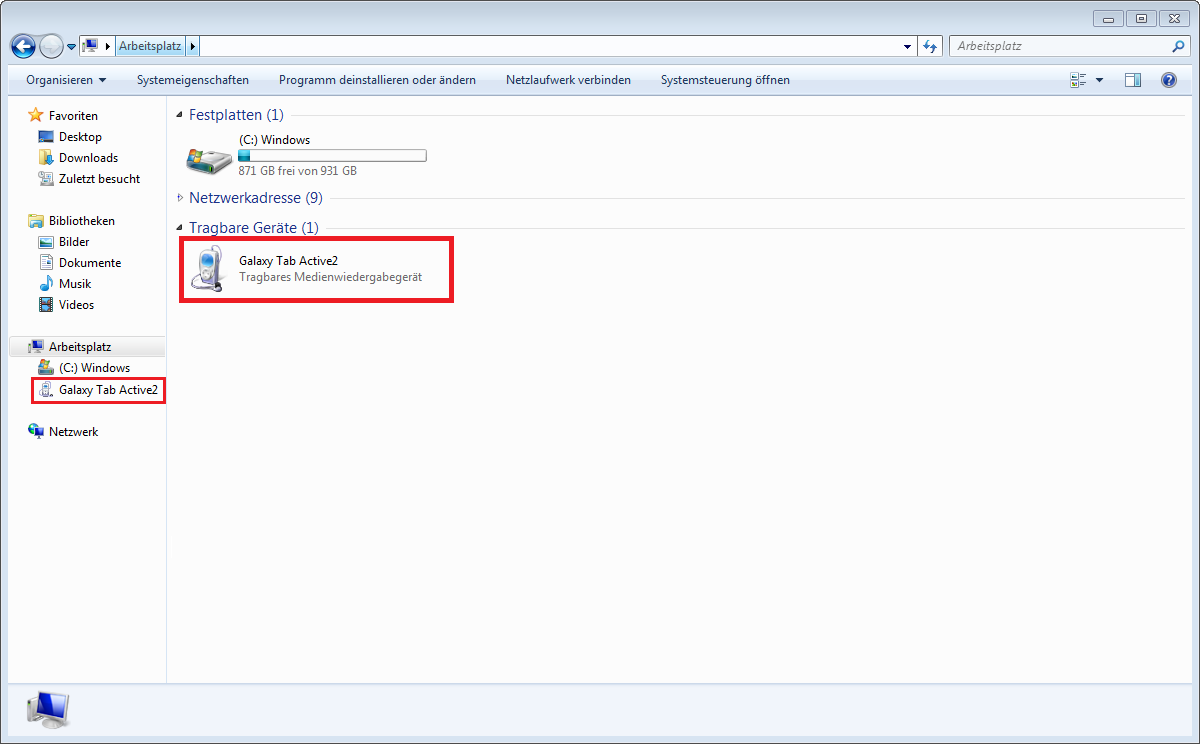This screenshot has height=744, width=1200.
Task: Click the C: drive storage usage bar
Action: coord(332,156)
